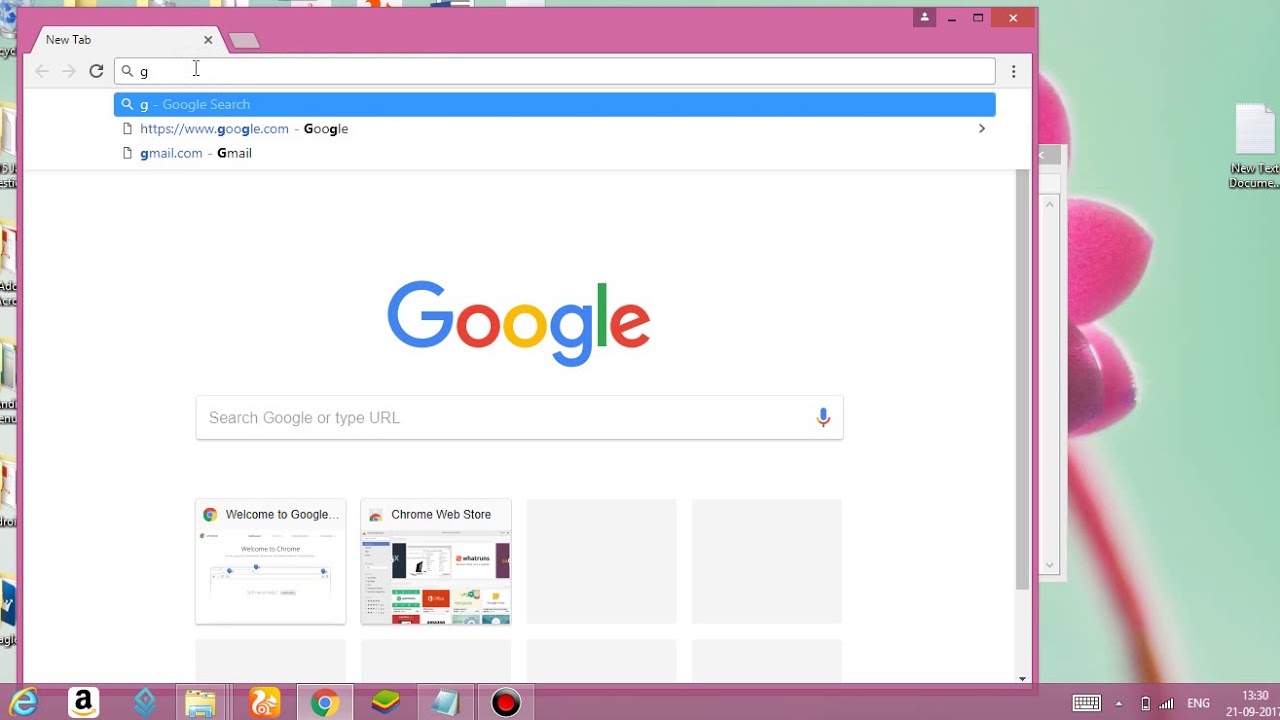
Task: Open the Chrome Web Store thumbnail
Action: pyautogui.click(x=436, y=562)
